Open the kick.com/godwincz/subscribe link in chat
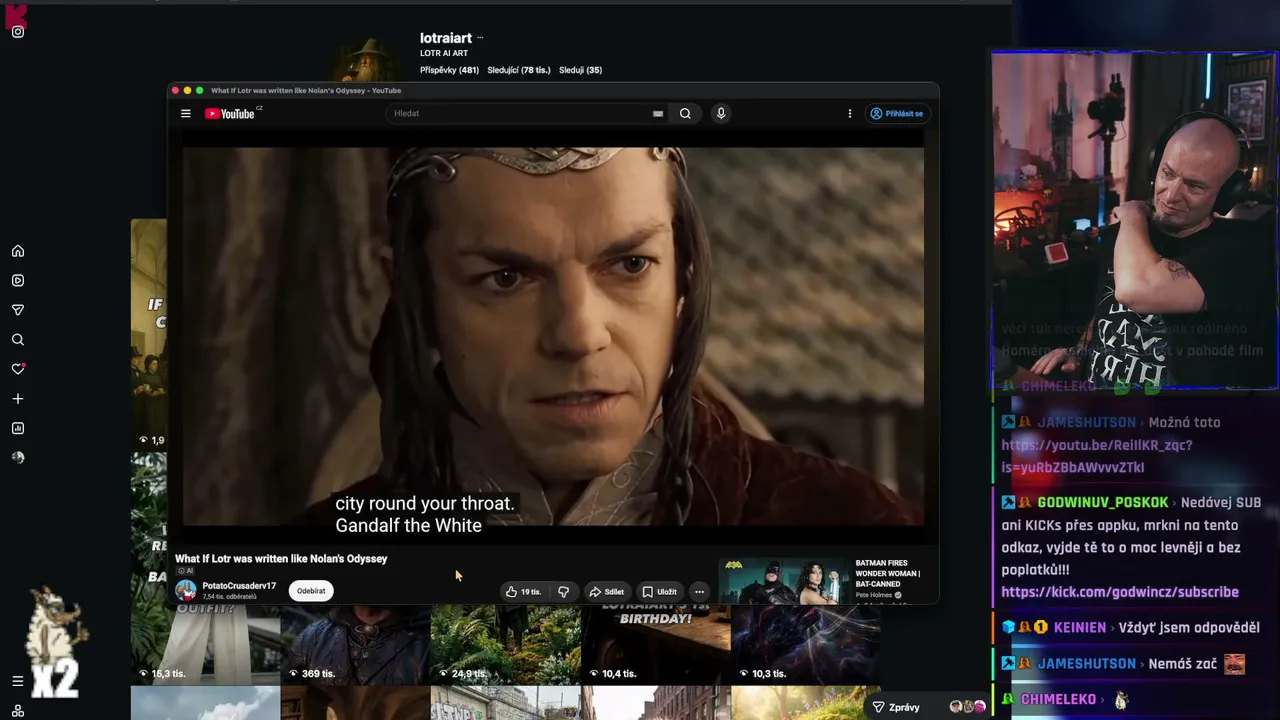The width and height of the screenshot is (1280, 720). [1120, 592]
